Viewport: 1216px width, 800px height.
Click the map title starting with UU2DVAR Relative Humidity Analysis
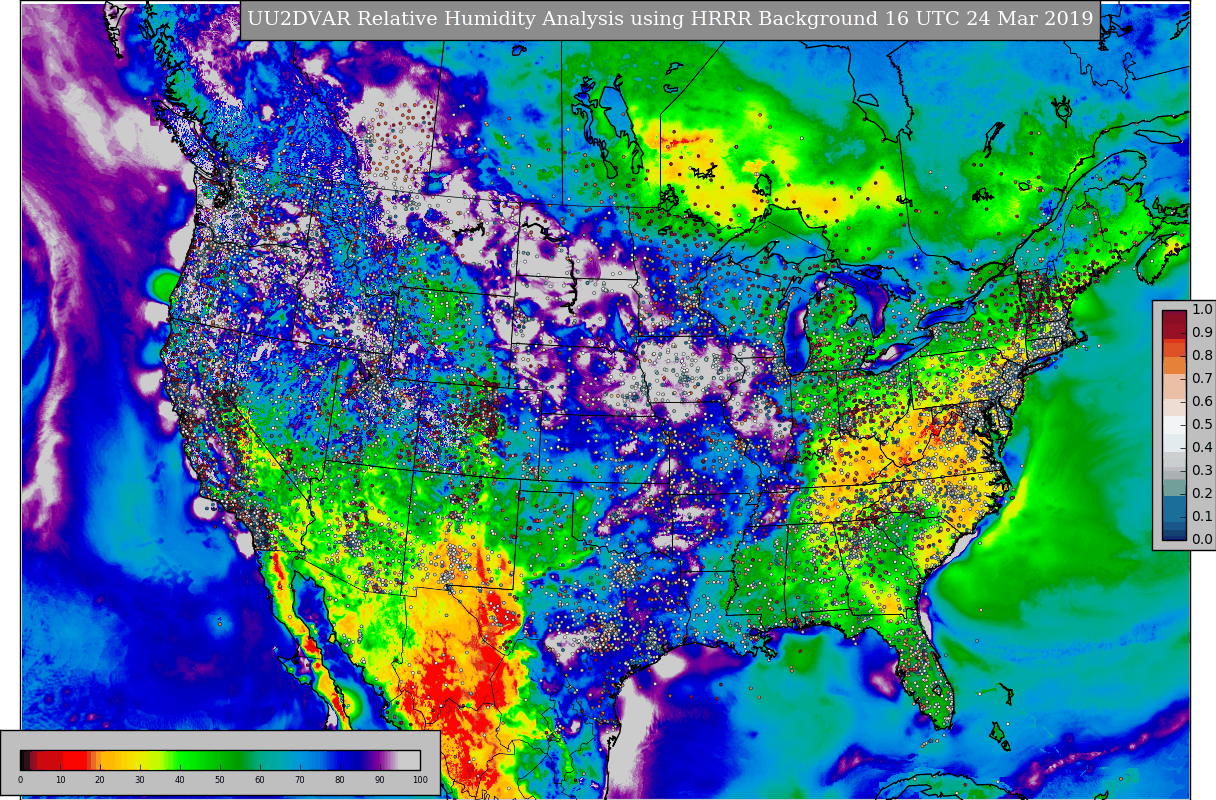670,19
